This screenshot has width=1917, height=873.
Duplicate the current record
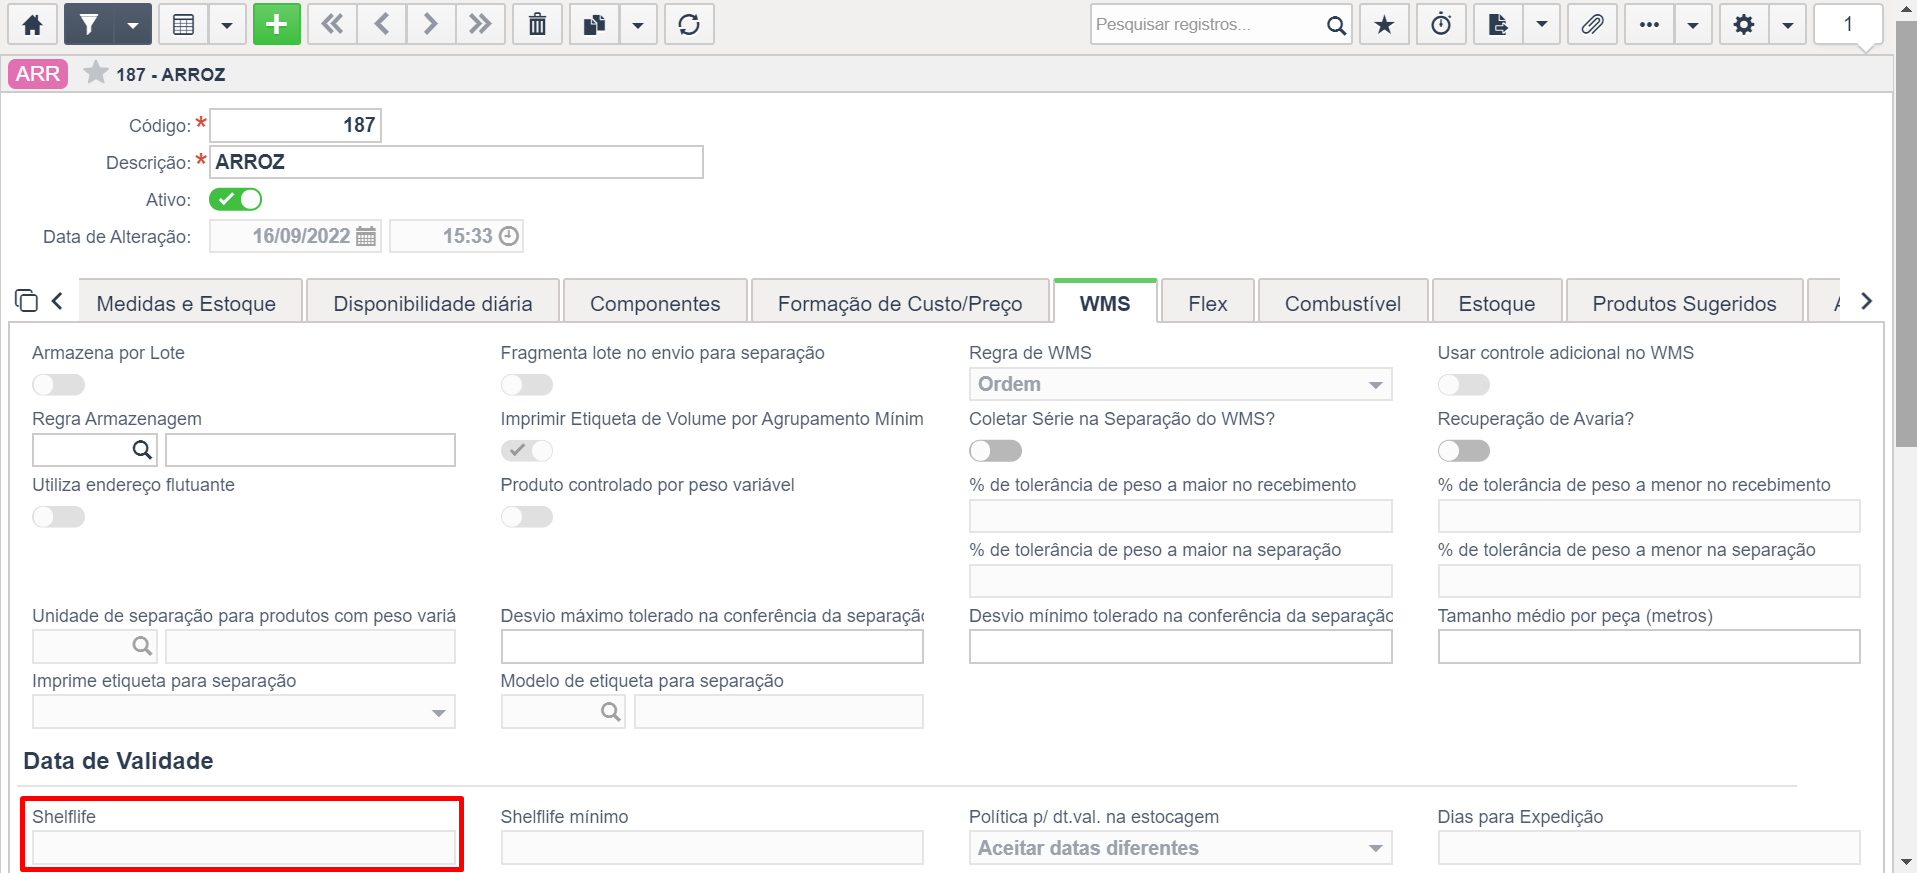coord(595,25)
